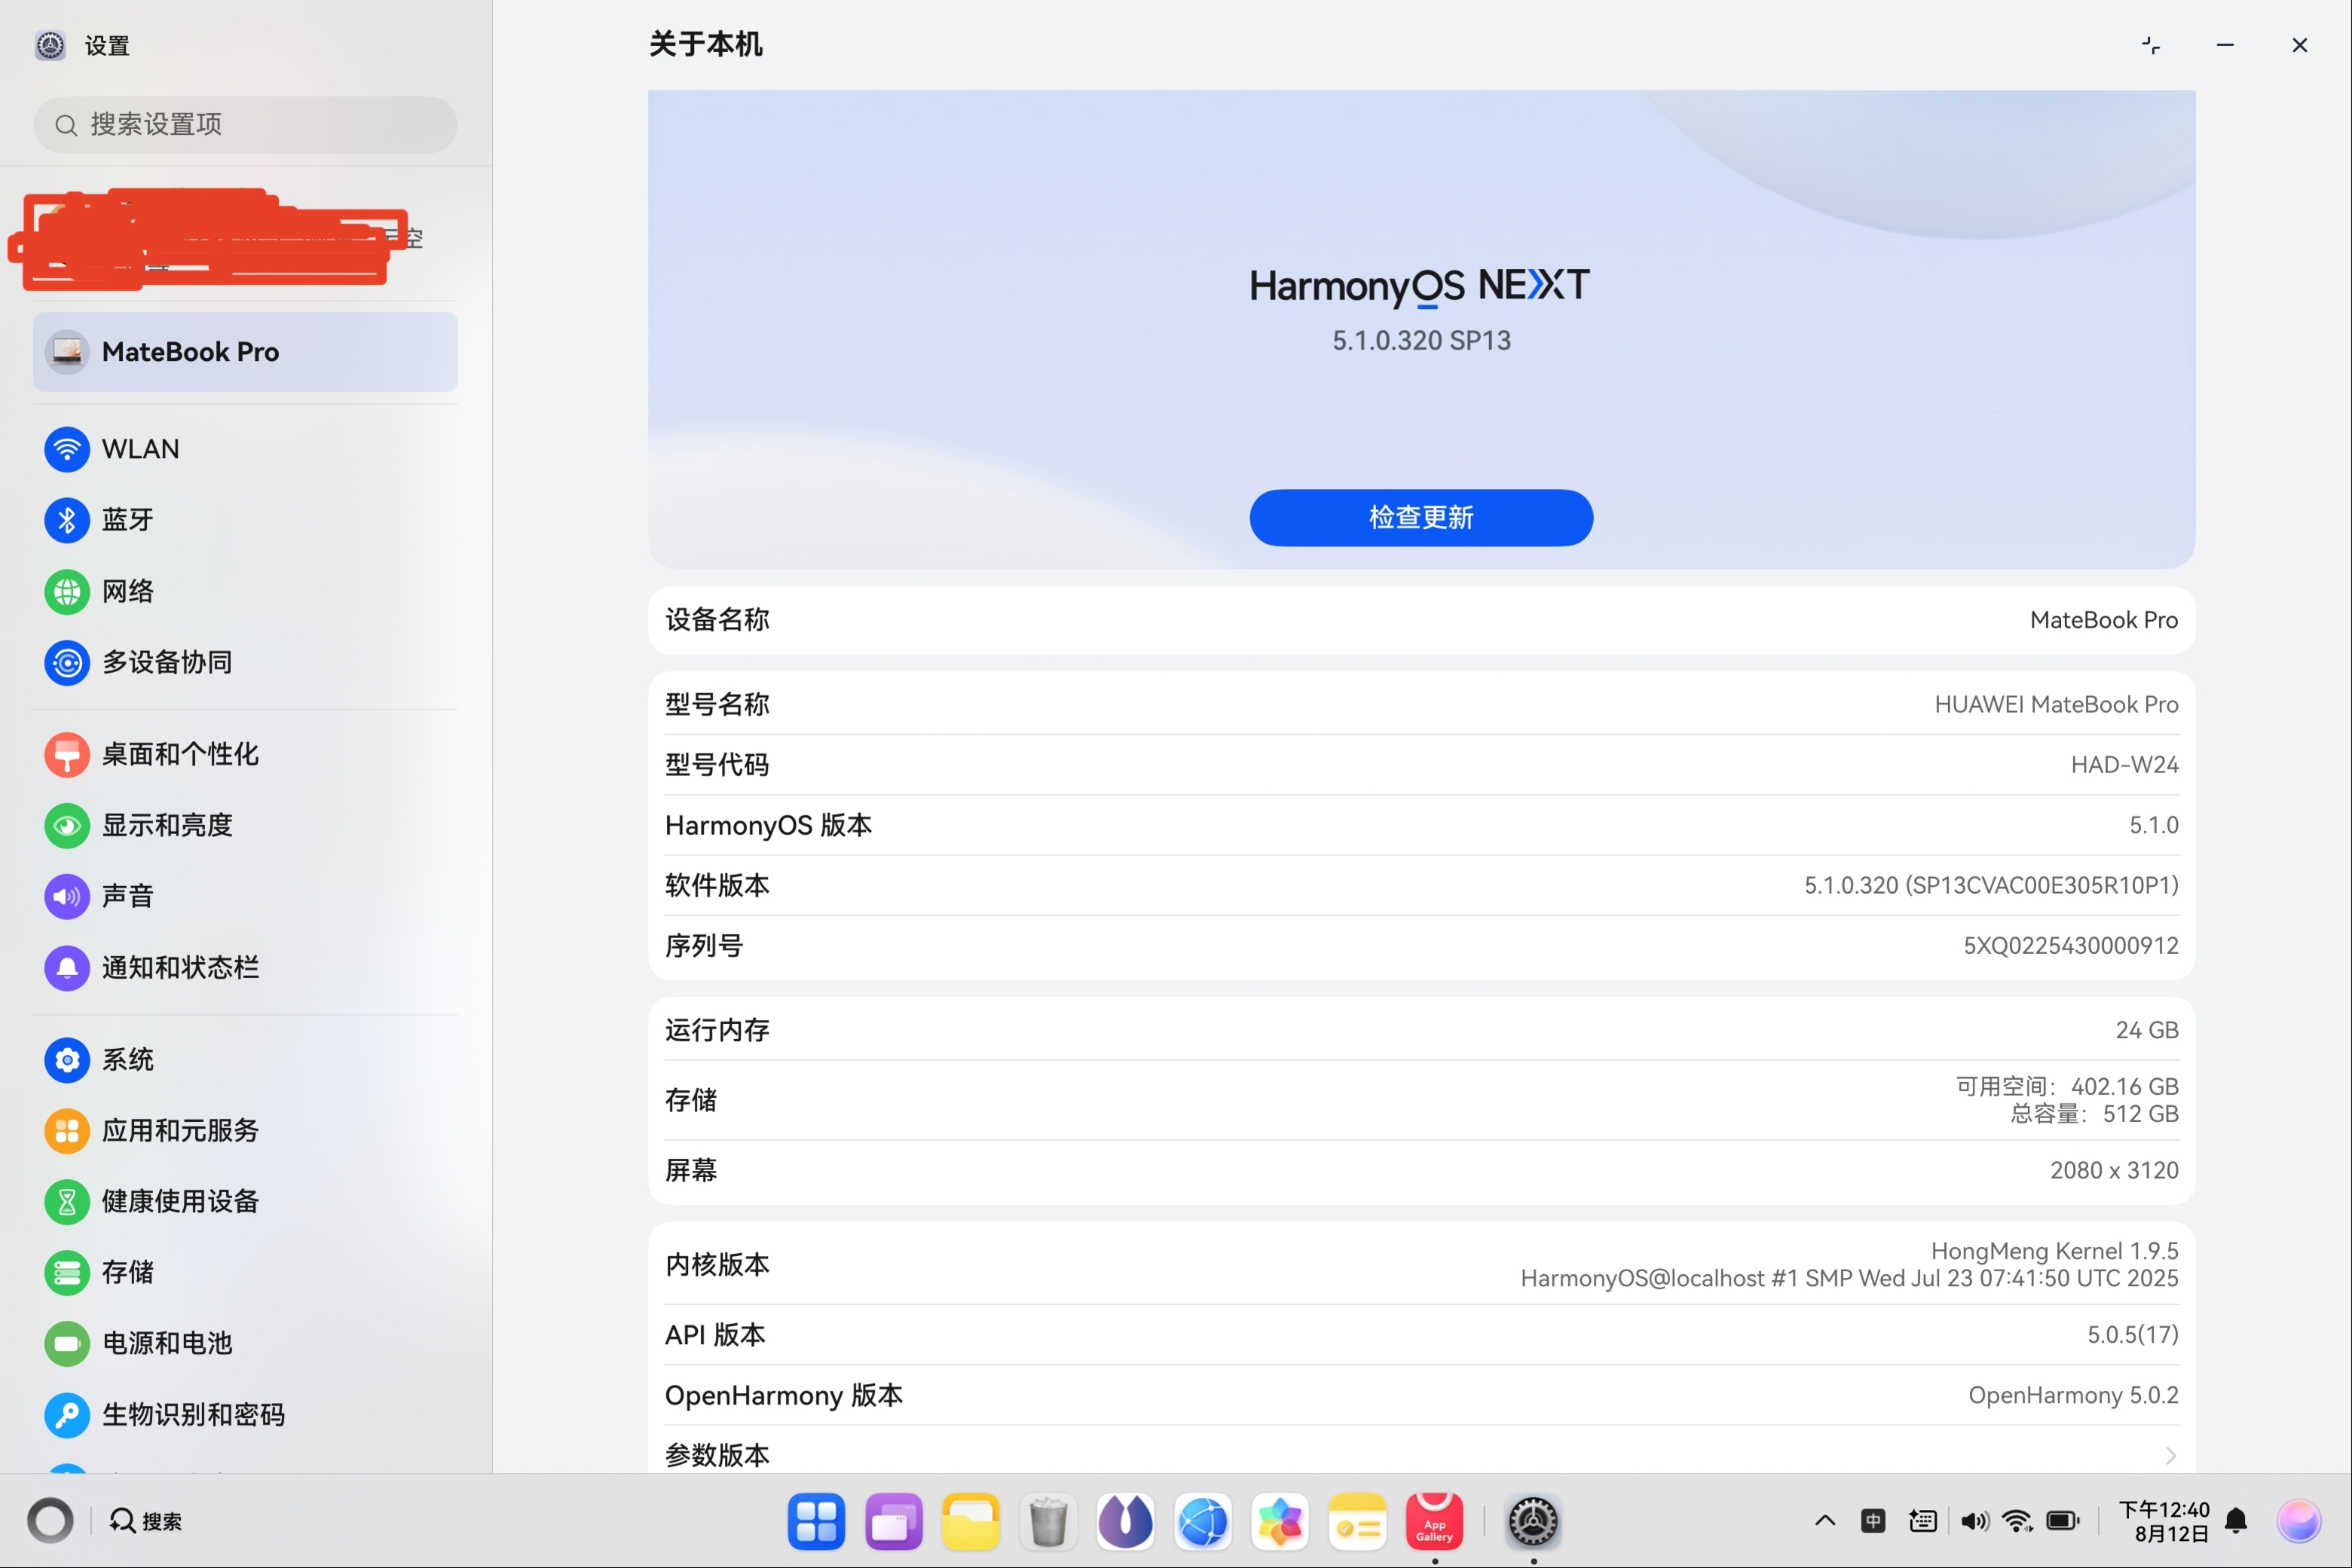2352x1568 pixels.
Task: Open 生物识别和密码 settings
Action: 245,1414
